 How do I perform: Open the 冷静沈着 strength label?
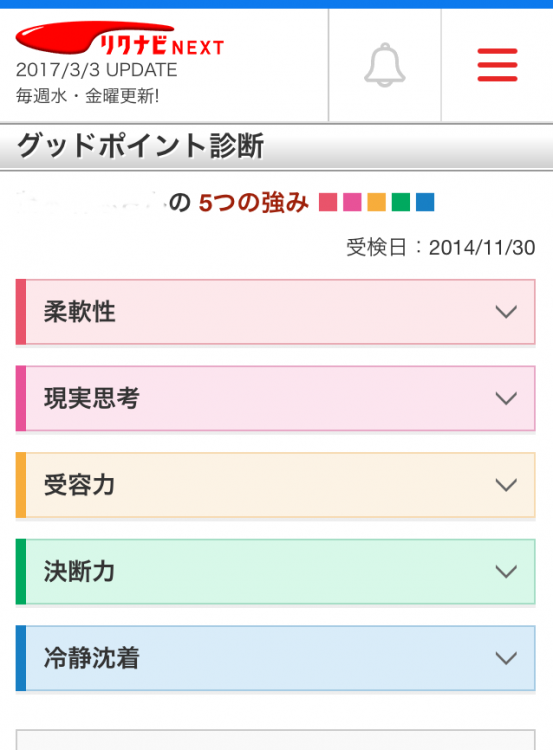tap(91, 658)
